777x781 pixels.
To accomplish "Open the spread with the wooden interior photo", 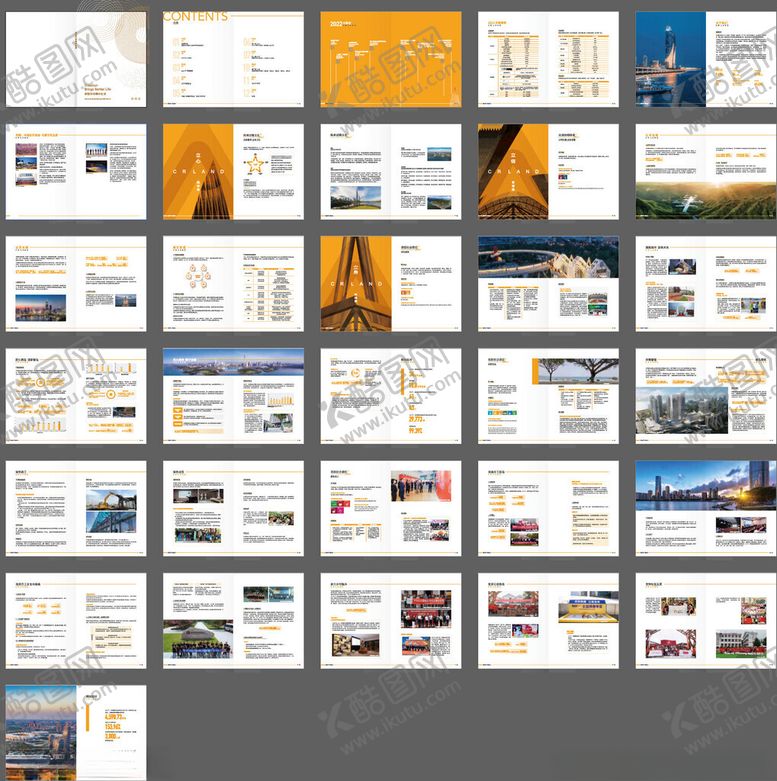I will coord(391,620).
